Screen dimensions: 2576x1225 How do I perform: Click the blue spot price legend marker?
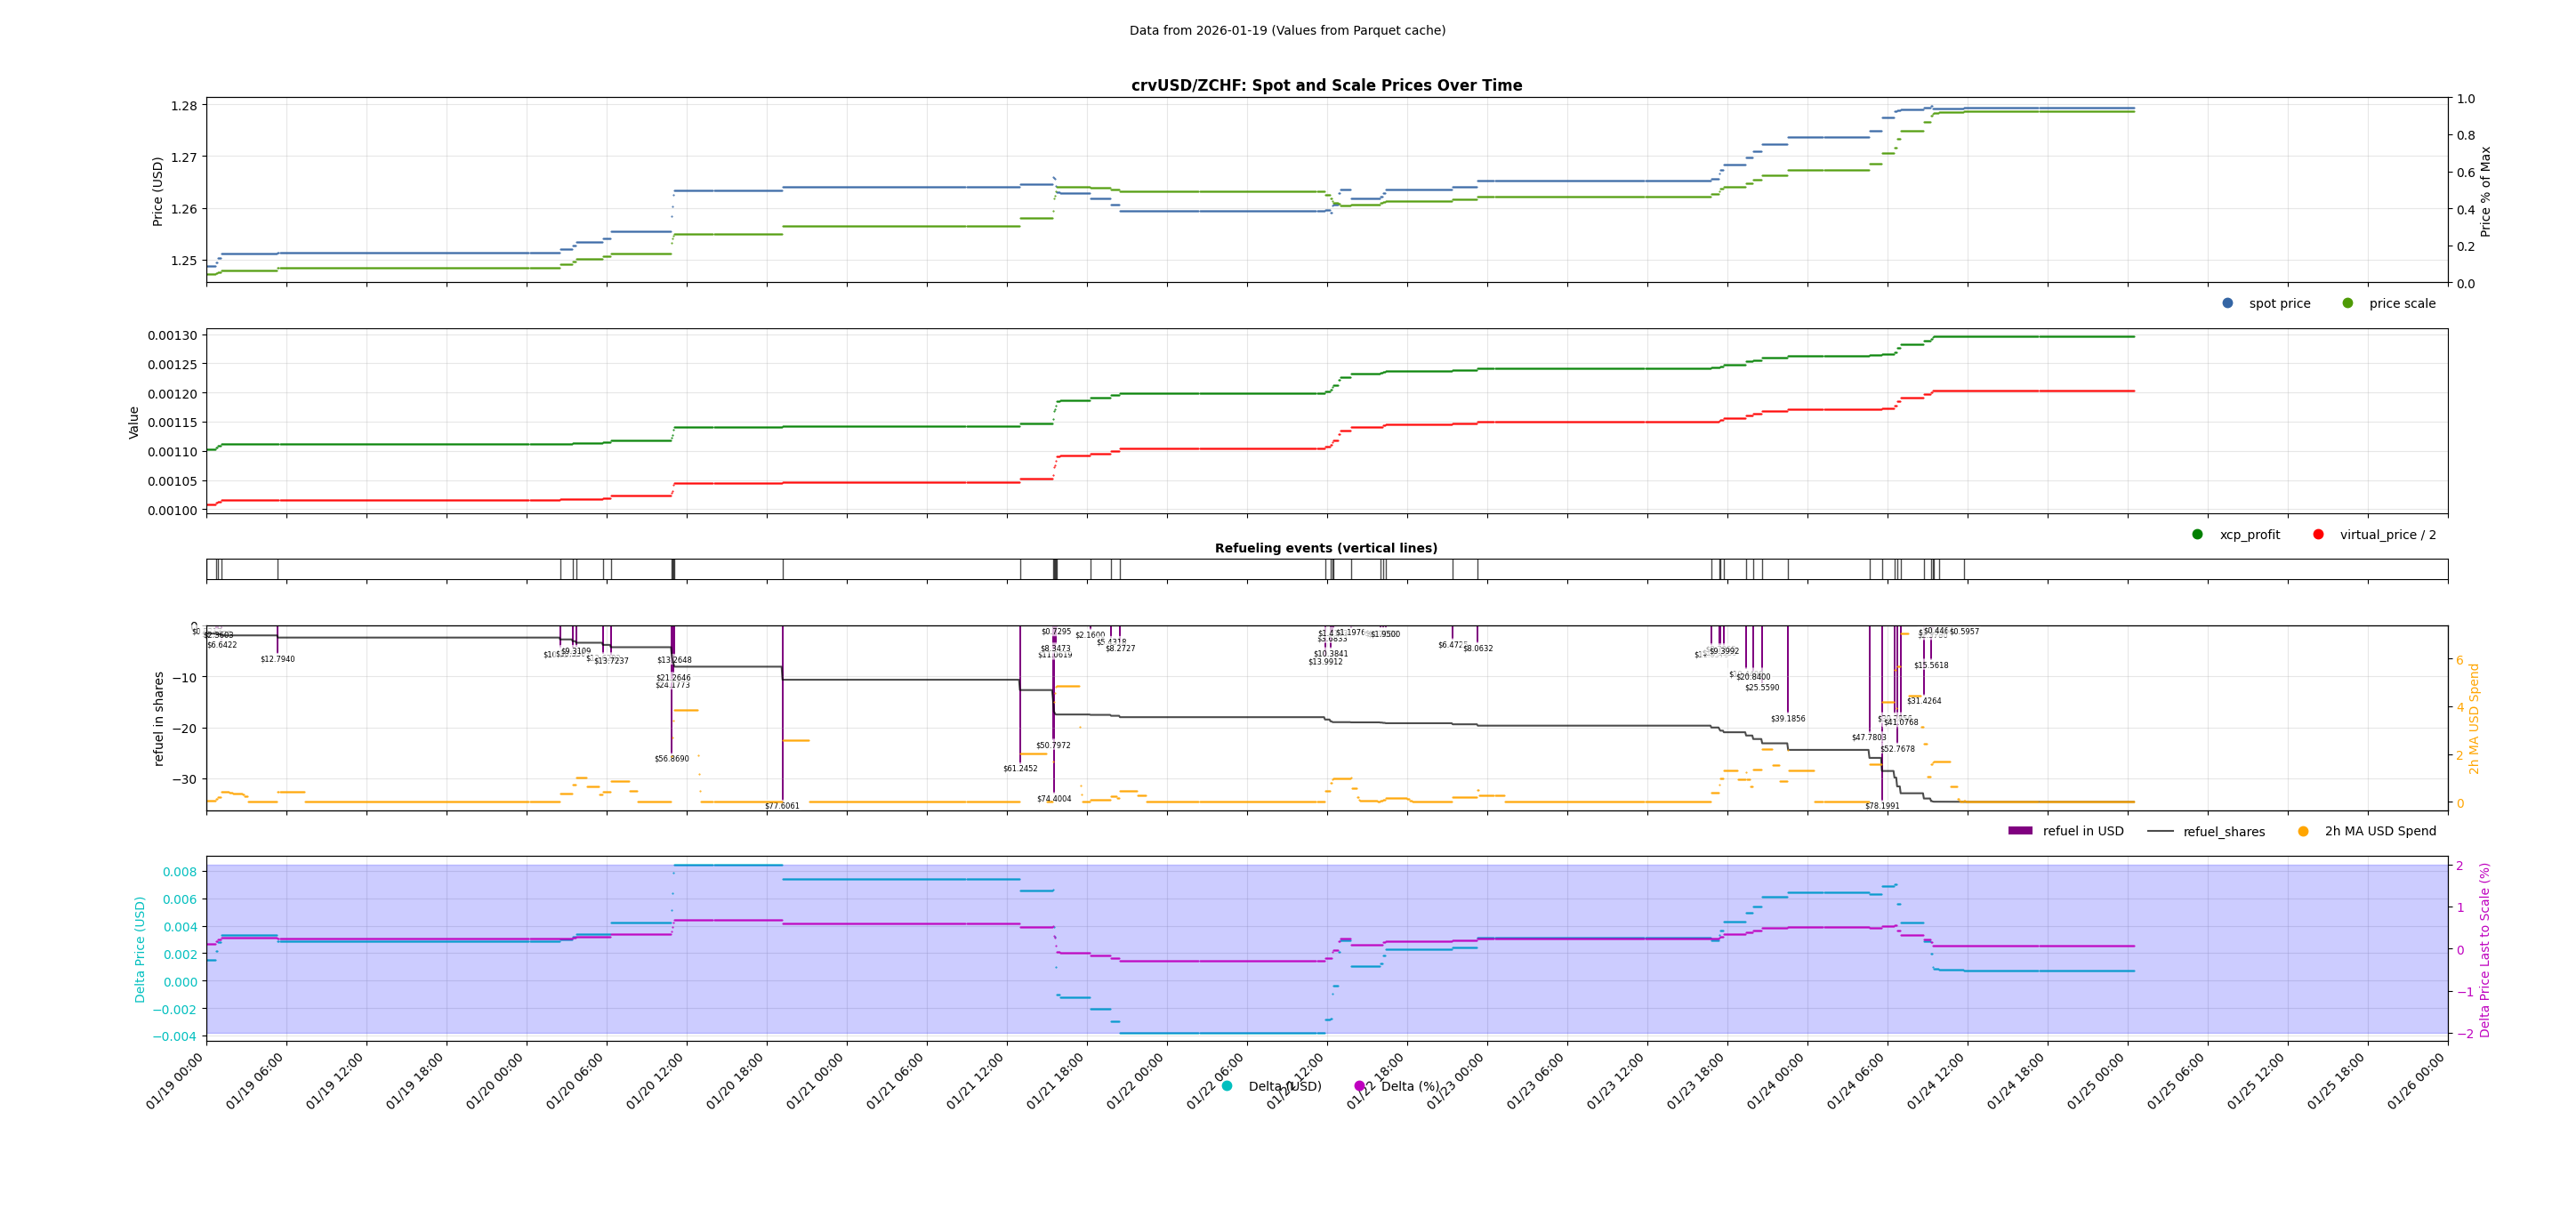(x=2227, y=303)
